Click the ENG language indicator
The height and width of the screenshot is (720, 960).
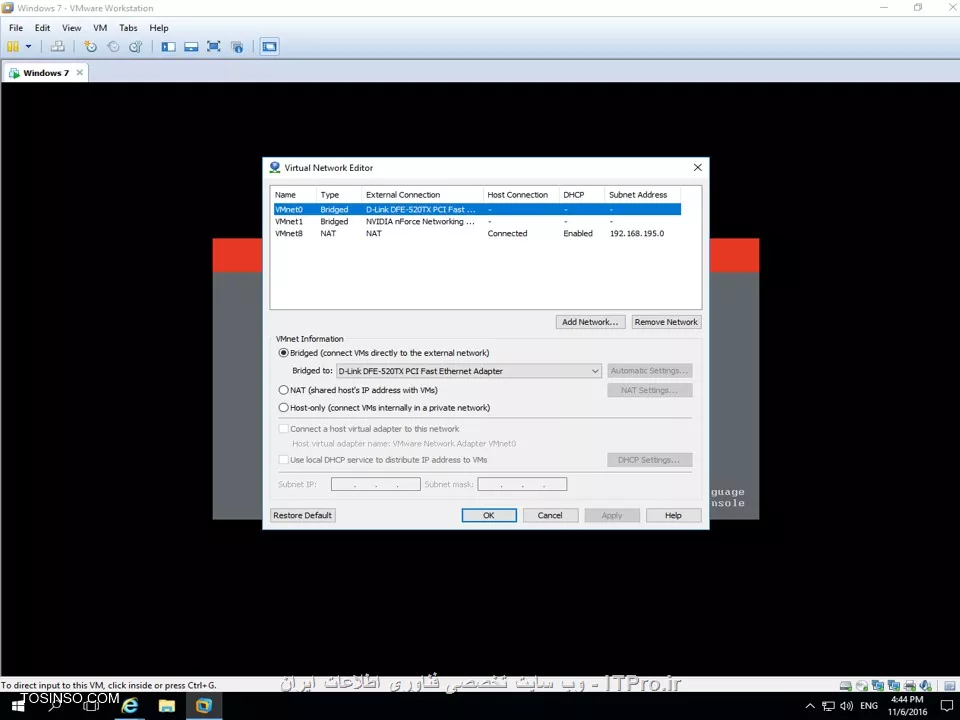point(869,706)
